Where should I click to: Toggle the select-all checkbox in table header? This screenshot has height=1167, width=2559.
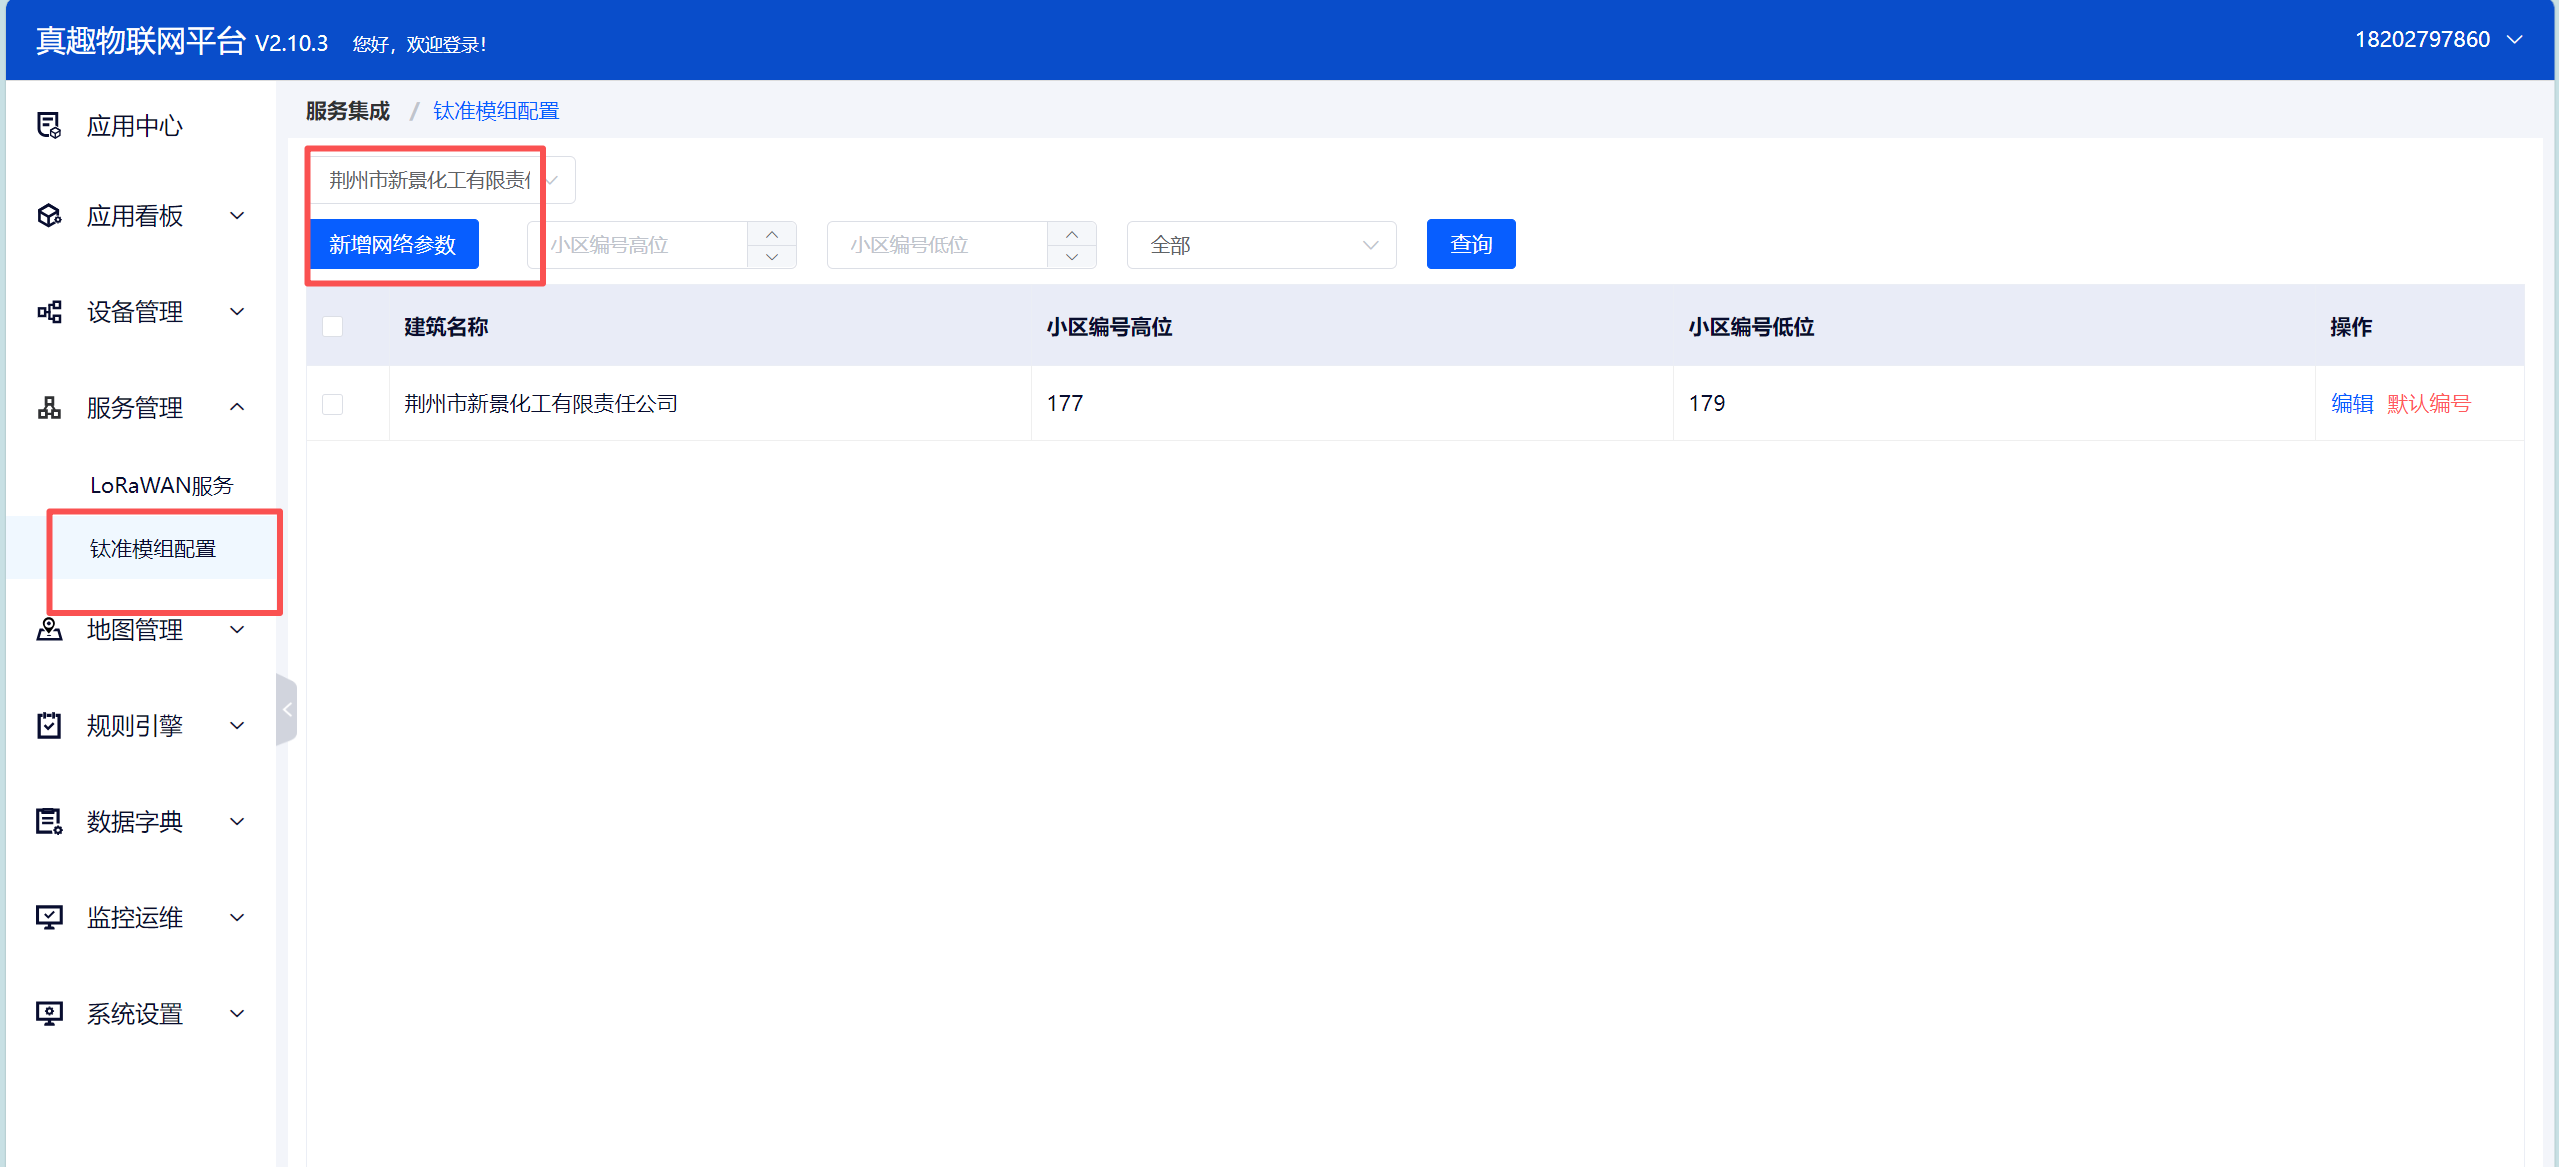click(333, 327)
